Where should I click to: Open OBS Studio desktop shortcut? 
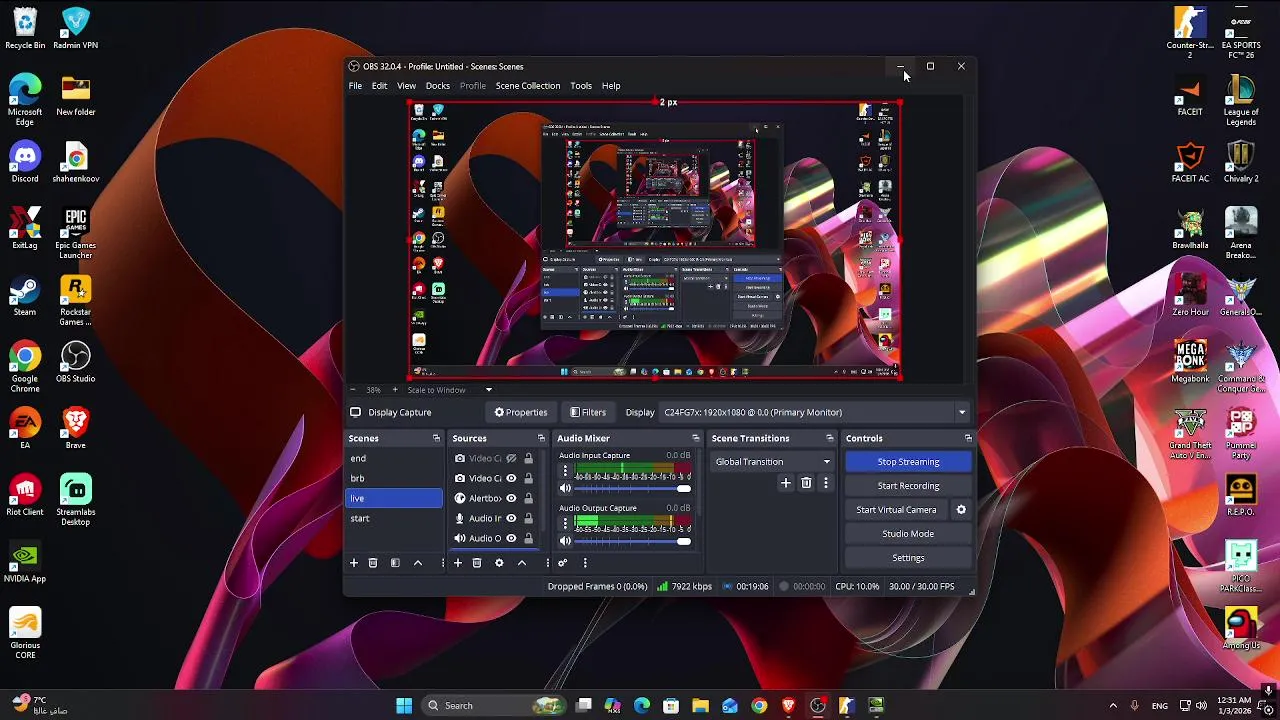click(75, 363)
